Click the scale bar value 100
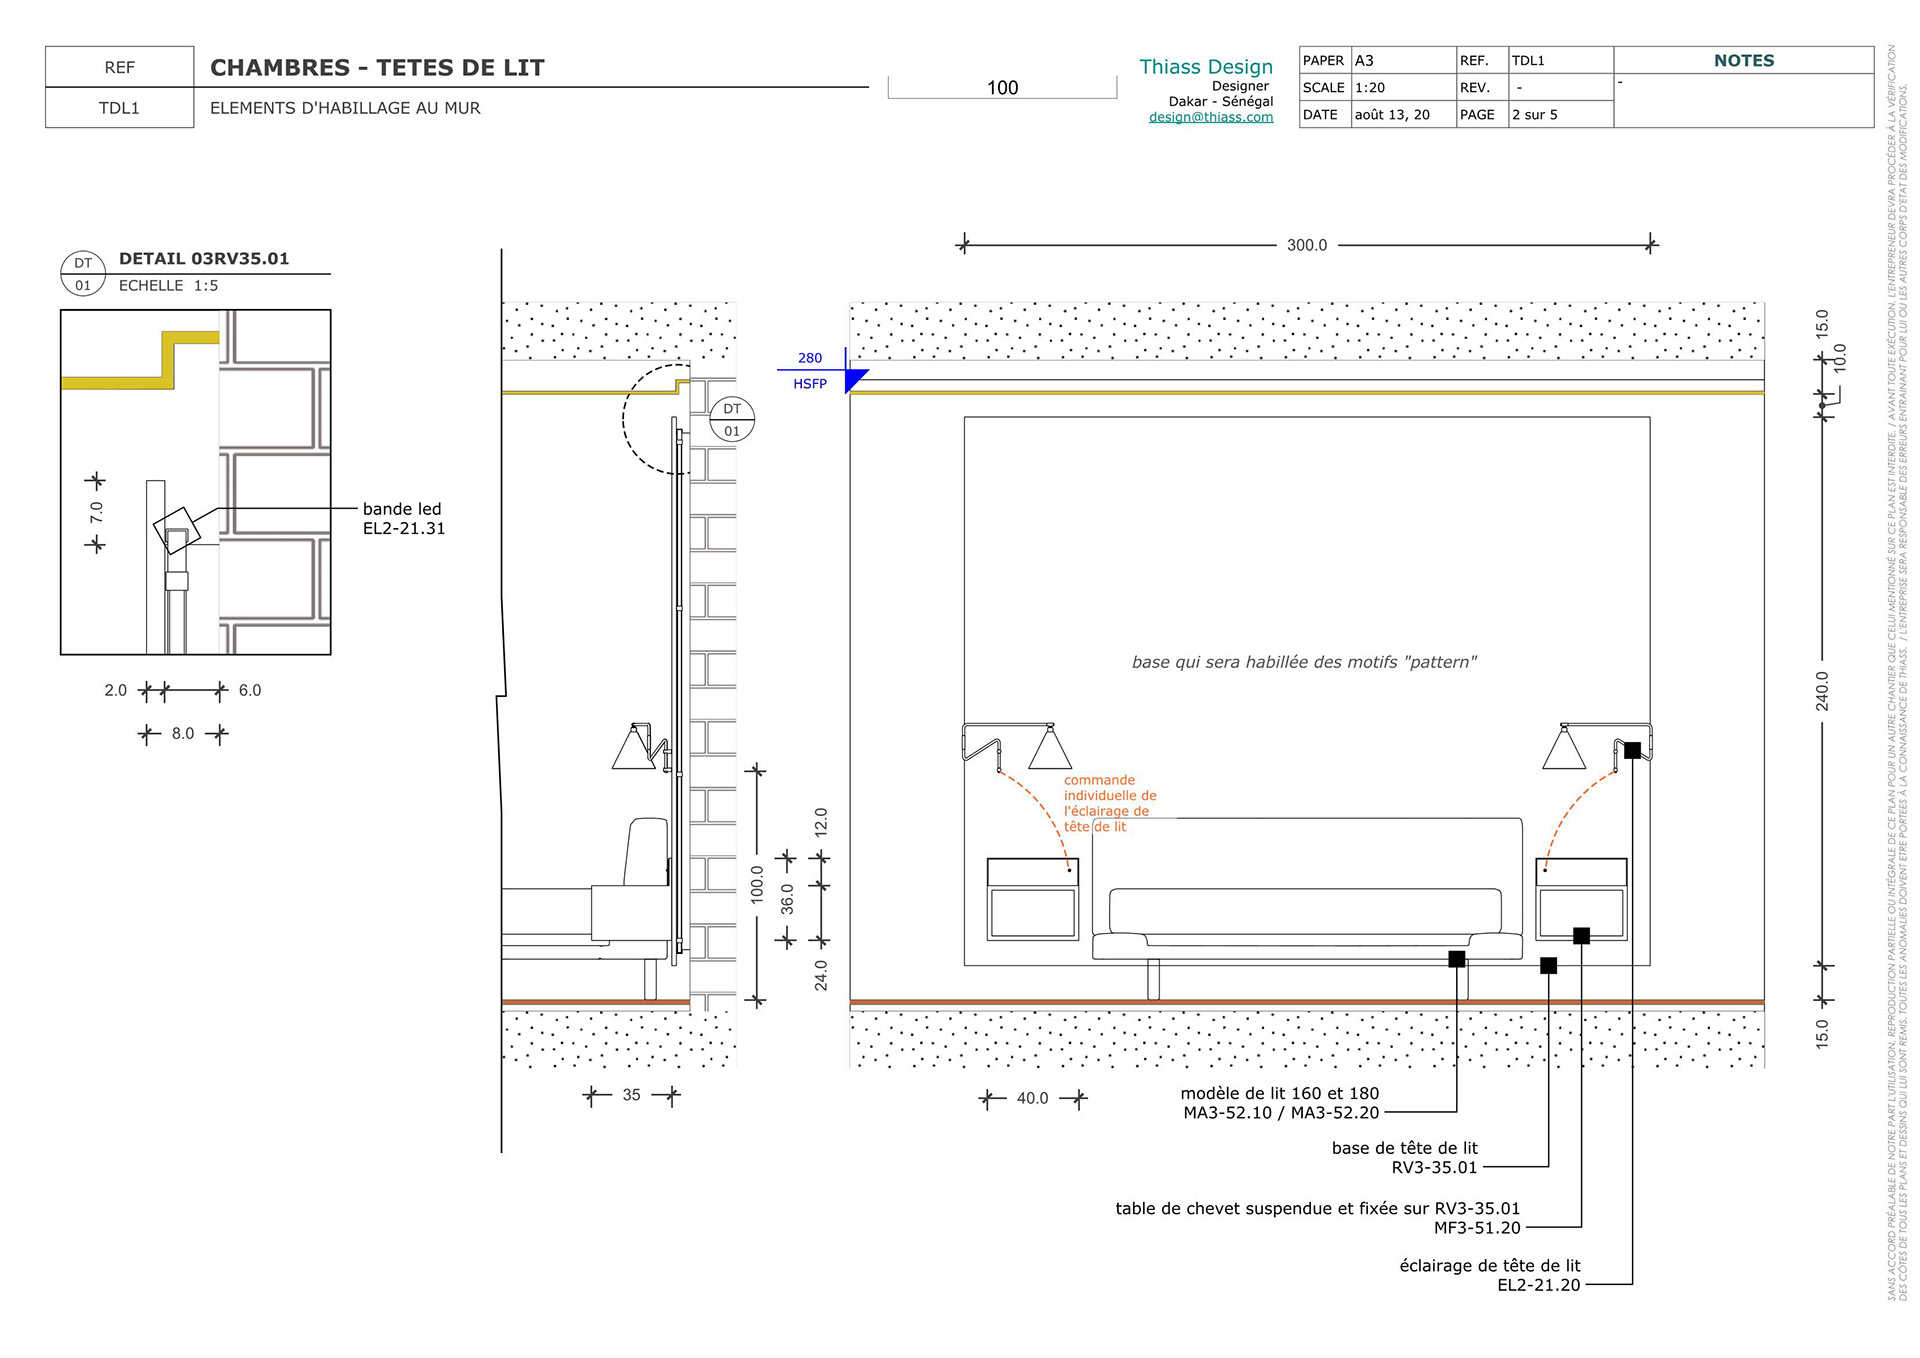 tap(1002, 88)
